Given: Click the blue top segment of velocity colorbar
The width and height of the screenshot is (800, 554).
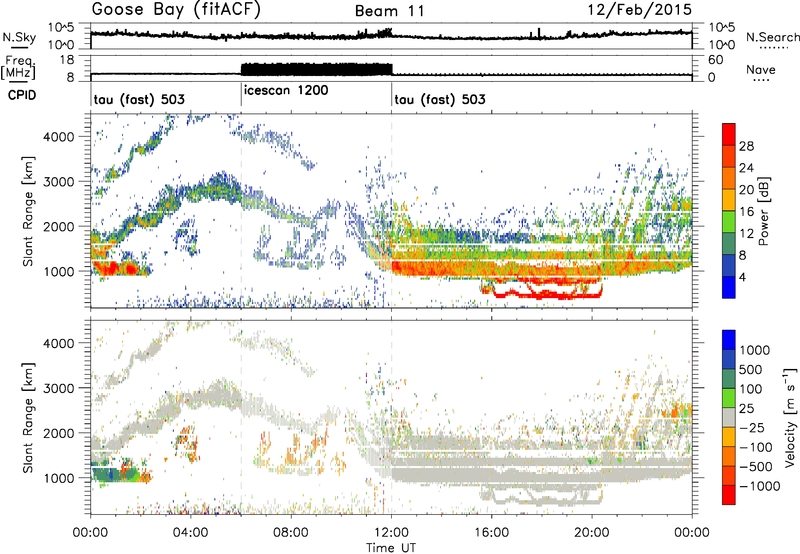Looking at the screenshot, I should 729,340.
